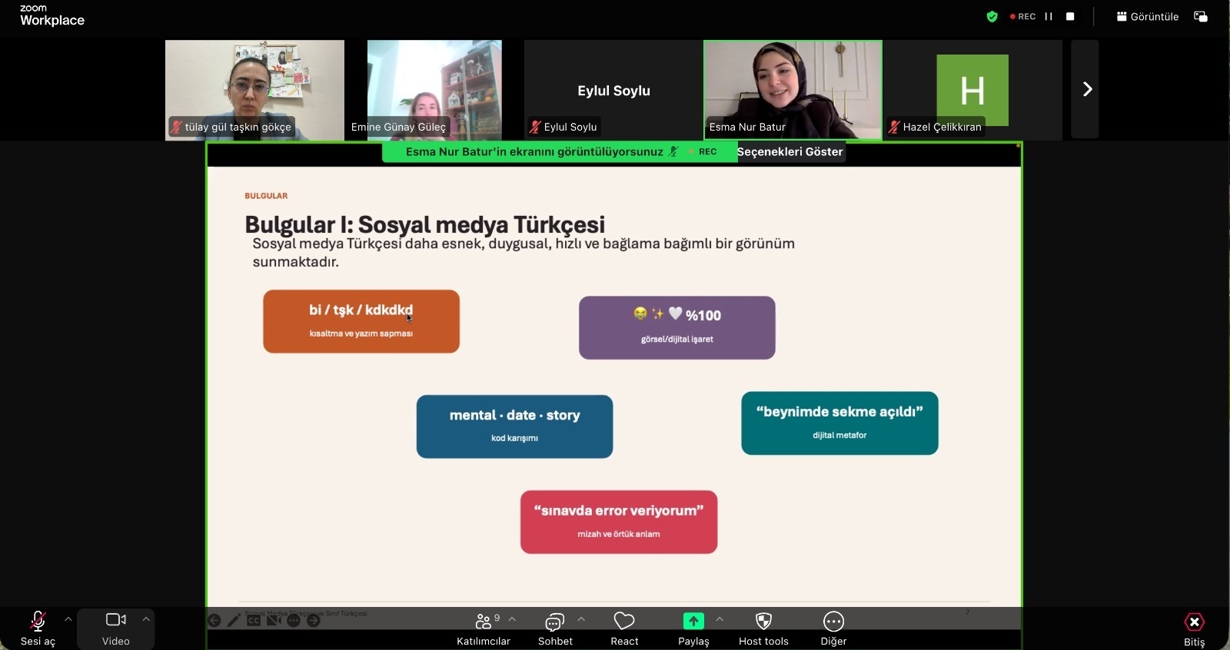Stop the recording
1230x650 pixels.
1070,17
